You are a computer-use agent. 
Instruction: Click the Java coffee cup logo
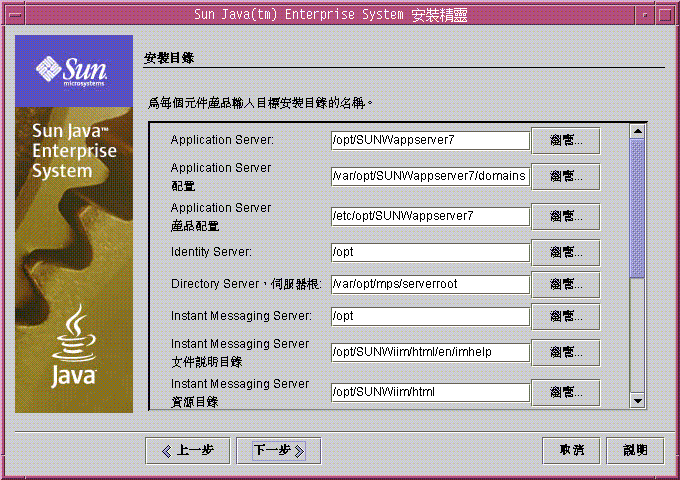click(74, 346)
